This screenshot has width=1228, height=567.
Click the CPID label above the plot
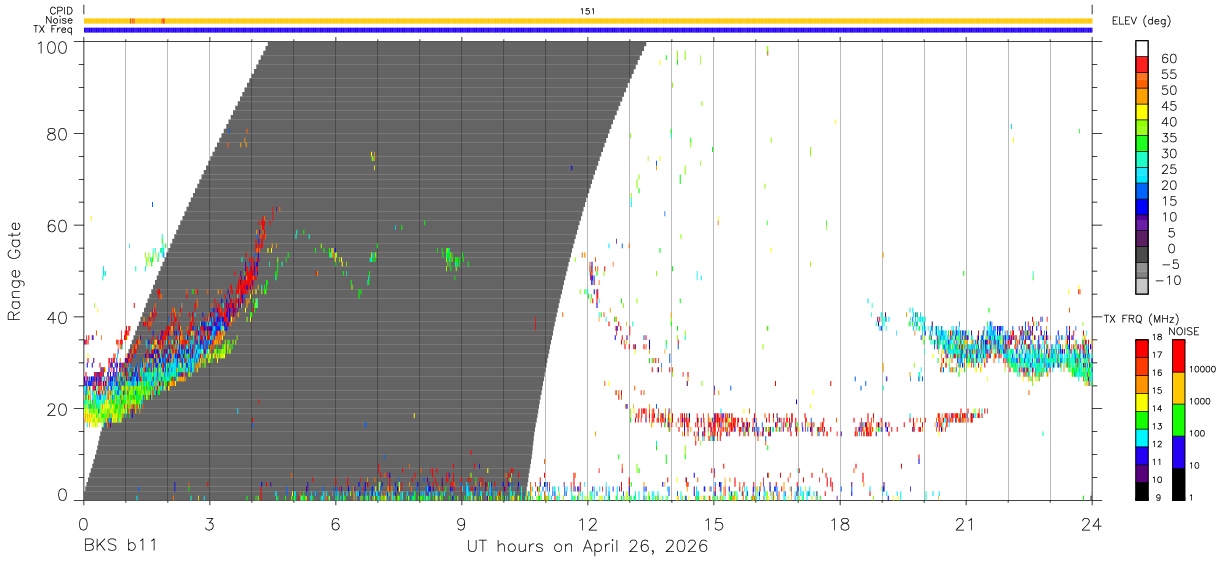(x=60, y=11)
